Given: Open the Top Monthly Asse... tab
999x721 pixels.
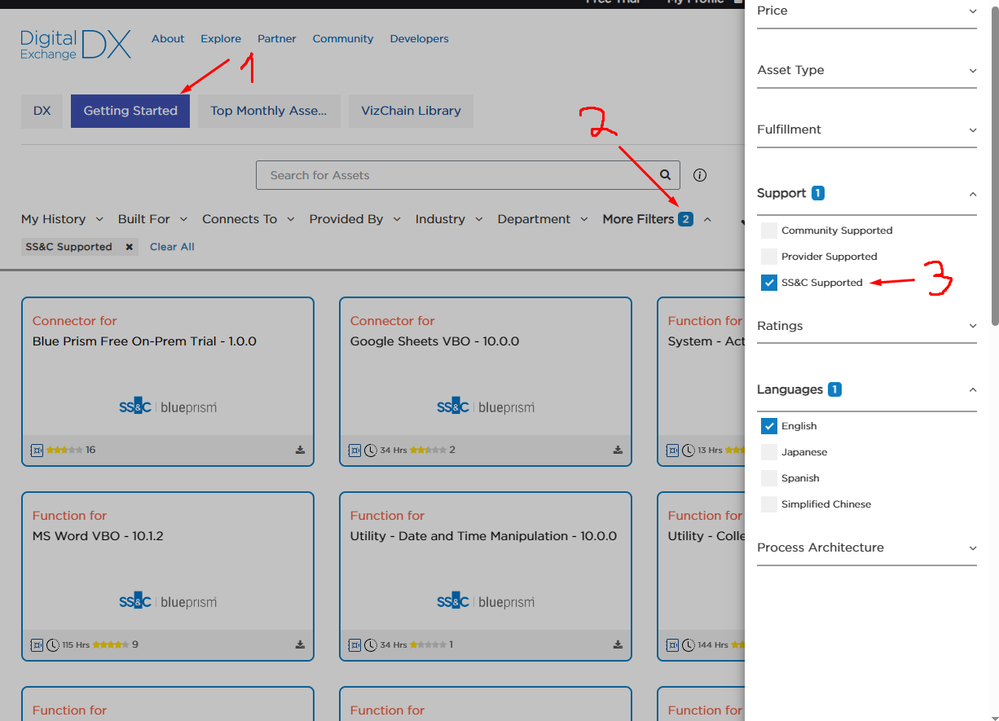Looking at the screenshot, I should tap(269, 111).
